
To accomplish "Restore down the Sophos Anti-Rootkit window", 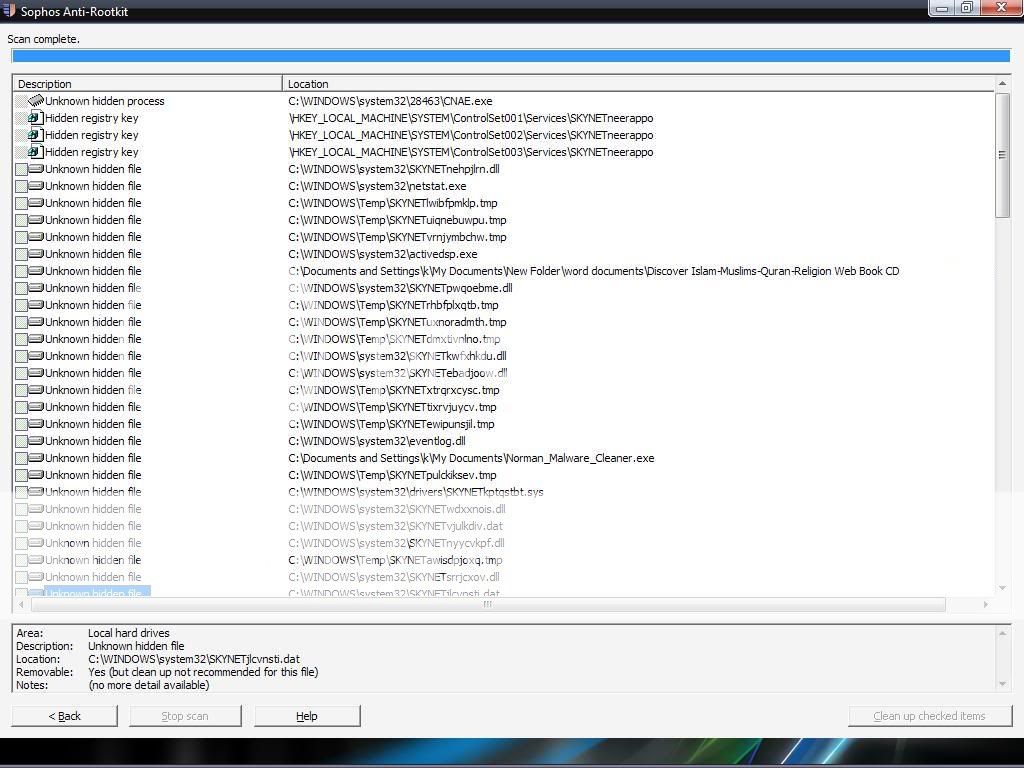I will [967, 8].
